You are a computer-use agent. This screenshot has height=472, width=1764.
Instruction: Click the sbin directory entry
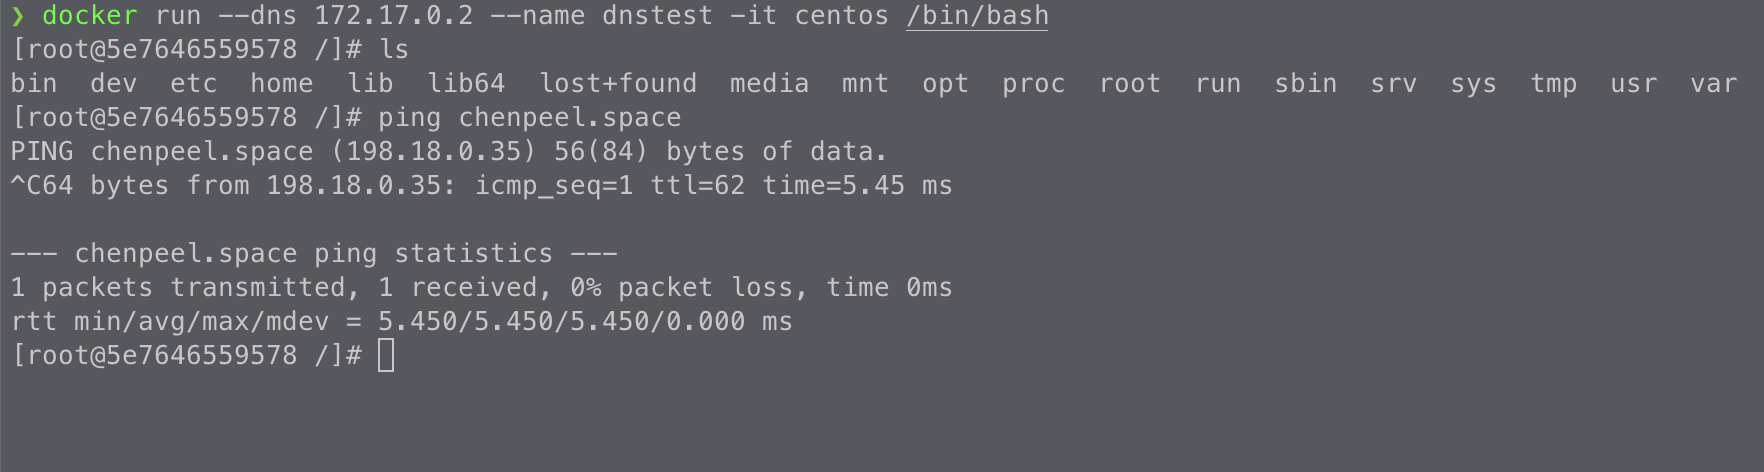1305,84
